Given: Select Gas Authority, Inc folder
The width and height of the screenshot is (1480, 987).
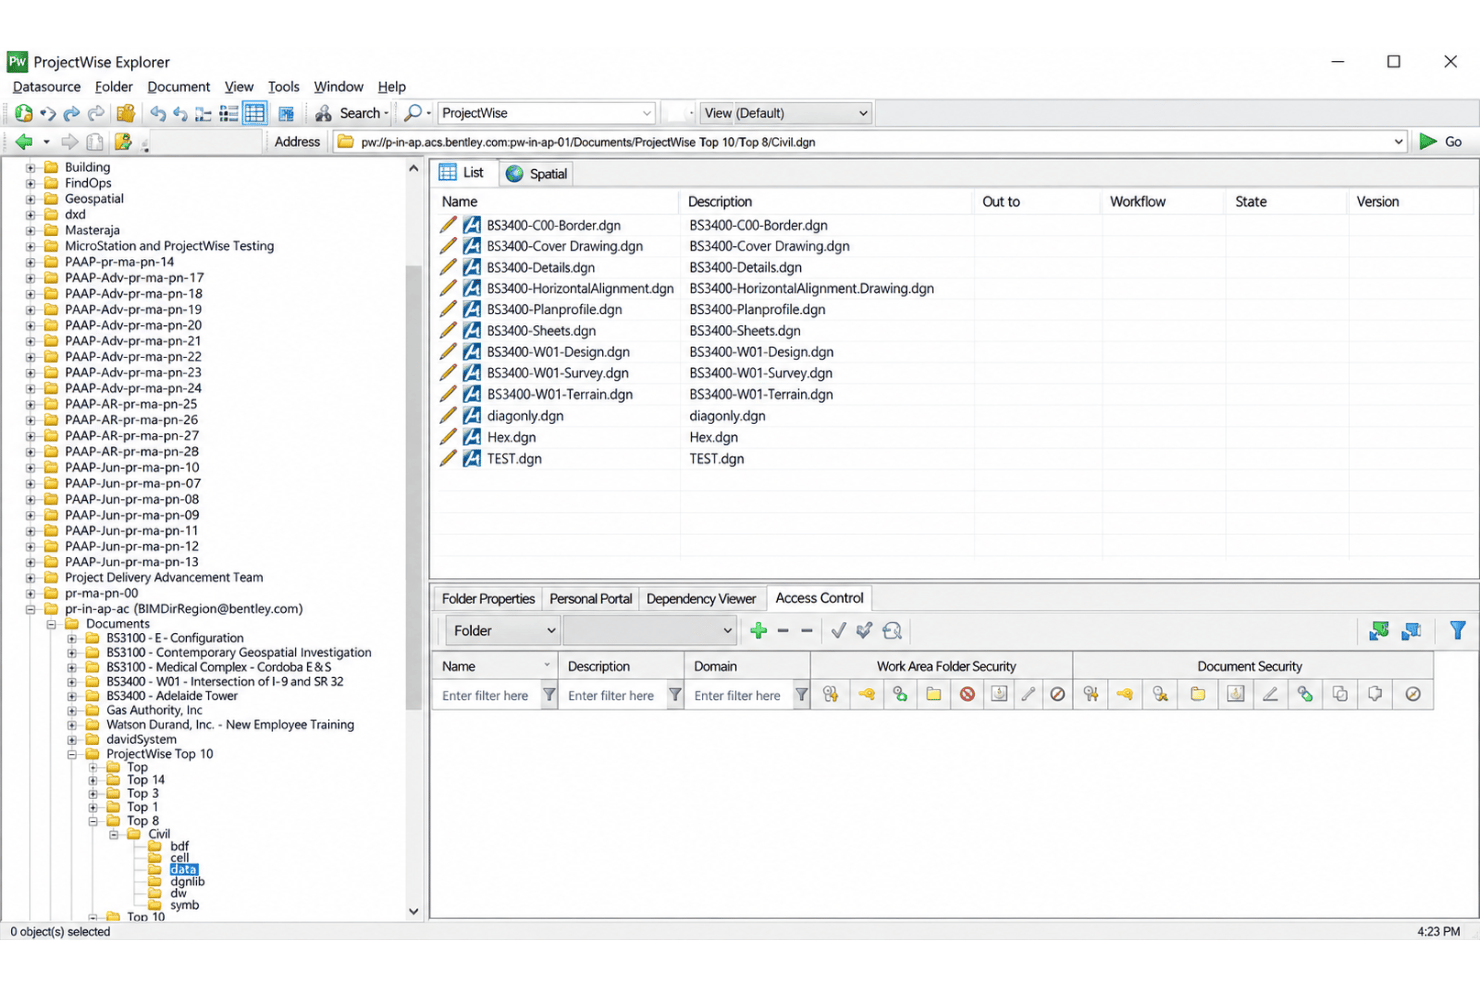Looking at the screenshot, I should coord(154,710).
